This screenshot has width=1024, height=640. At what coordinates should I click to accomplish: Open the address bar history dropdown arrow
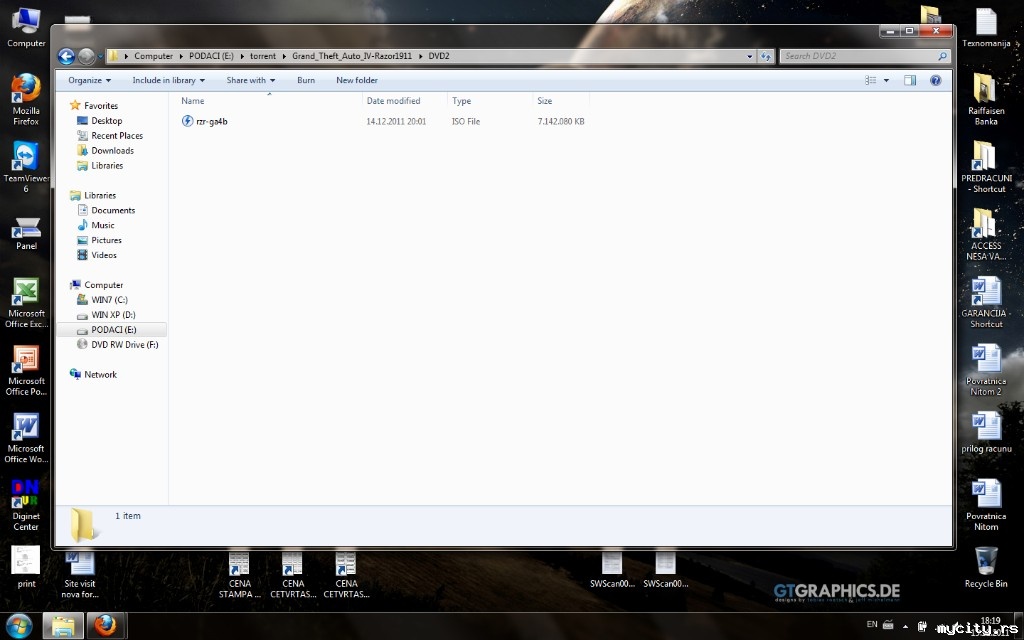750,56
